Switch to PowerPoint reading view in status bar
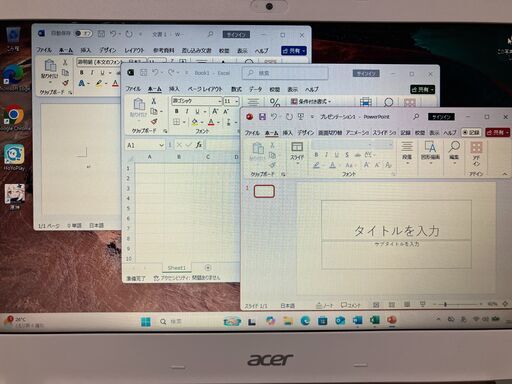The image size is (512, 384). 407,304
